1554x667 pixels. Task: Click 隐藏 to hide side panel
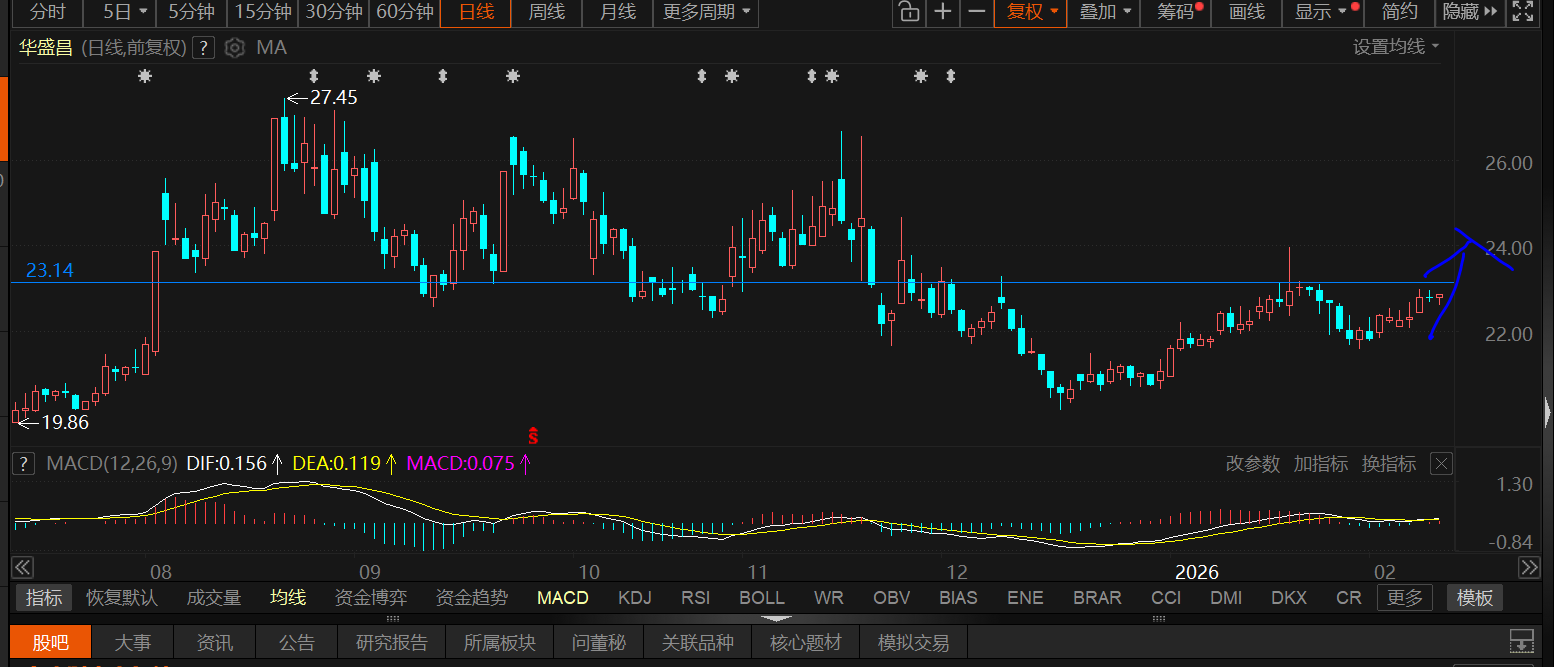pyautogui.click(x=1470, y=12)
